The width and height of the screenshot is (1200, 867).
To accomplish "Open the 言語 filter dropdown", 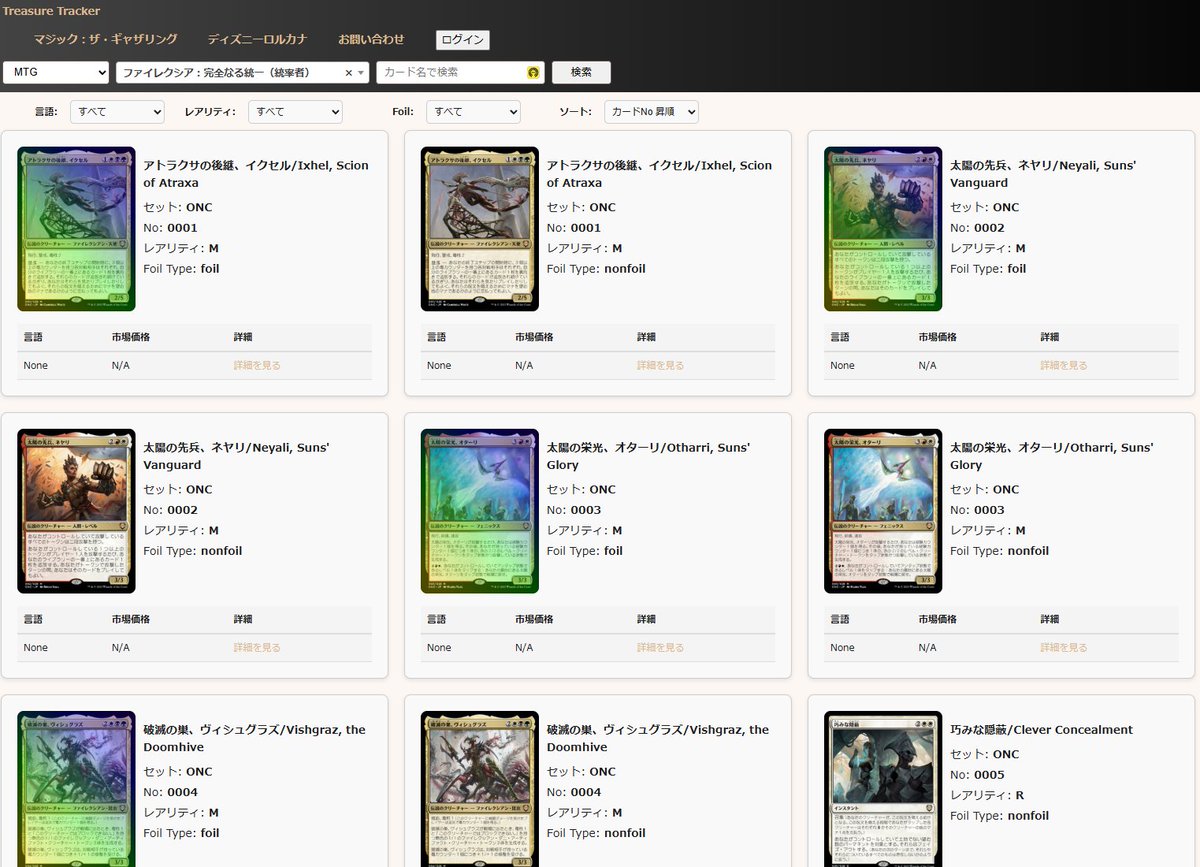I will (117, 111).
